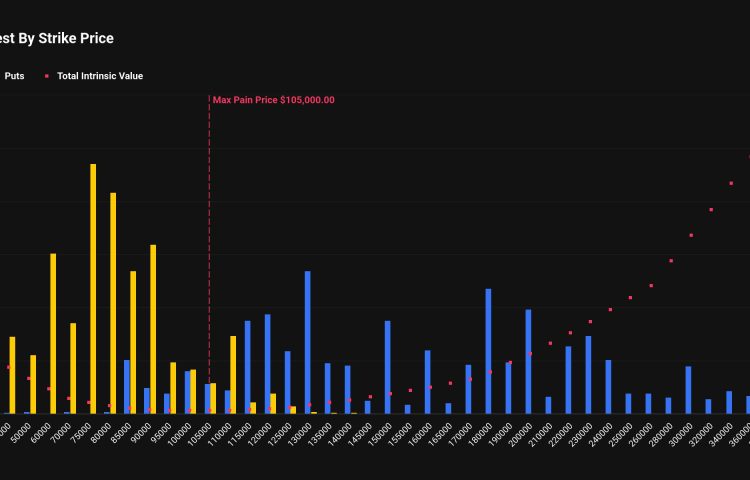
Task: Click the yellow bar at 60000 strike
Action: click(x=53, y=333)
